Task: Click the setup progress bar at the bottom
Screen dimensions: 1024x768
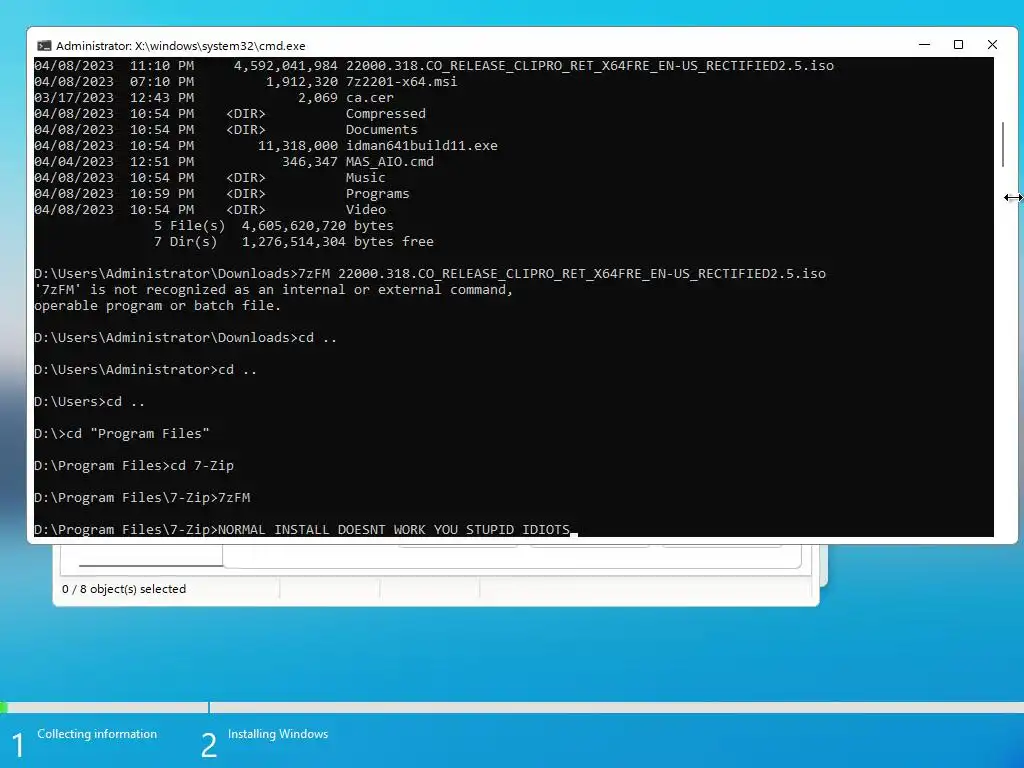Action: tap(512, 707)
